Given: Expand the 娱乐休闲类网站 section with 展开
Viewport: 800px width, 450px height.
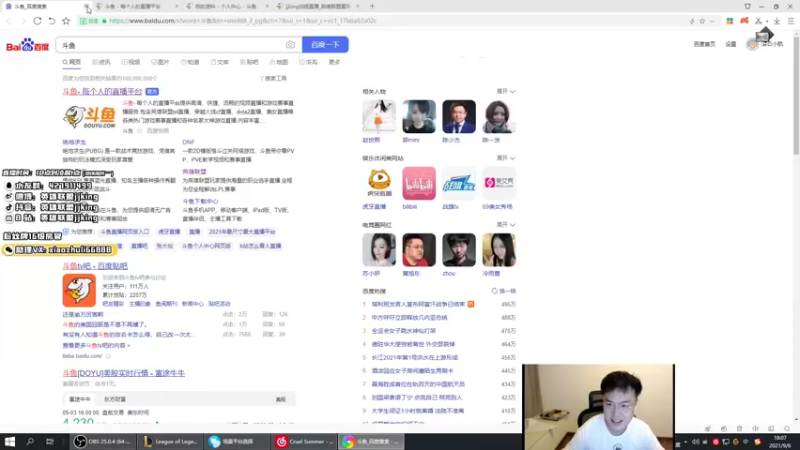Looking at the screenshot, I should coord(506,158).
